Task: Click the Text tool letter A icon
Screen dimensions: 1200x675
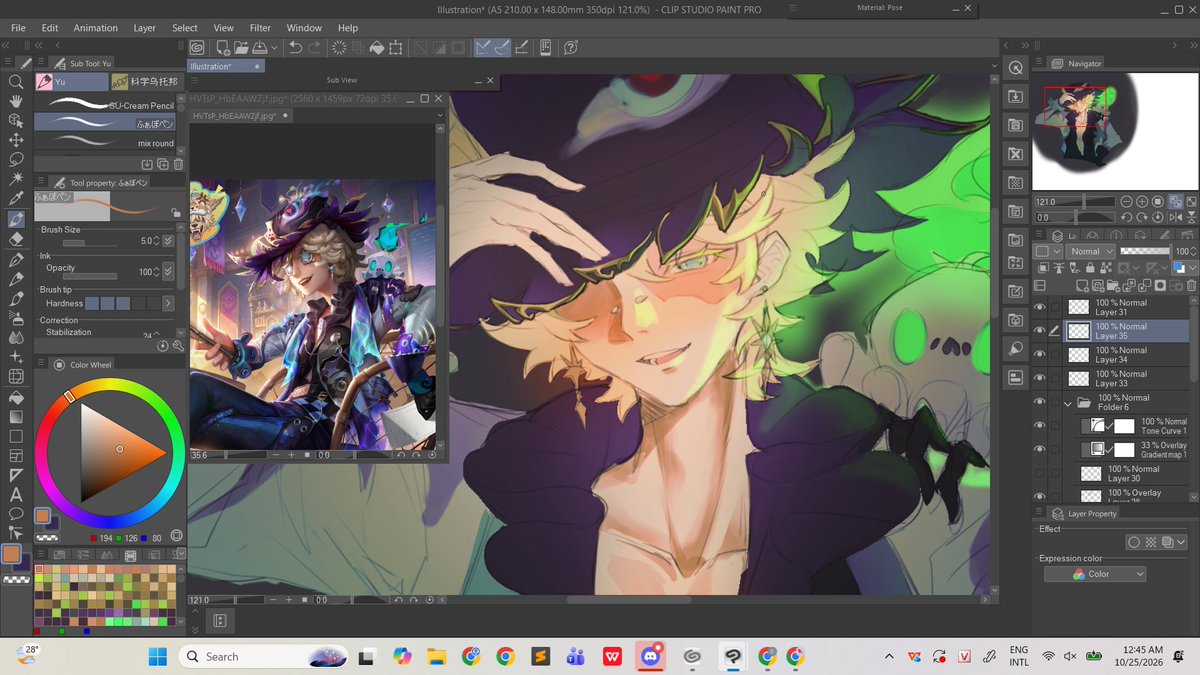Action: pos(16,494)
